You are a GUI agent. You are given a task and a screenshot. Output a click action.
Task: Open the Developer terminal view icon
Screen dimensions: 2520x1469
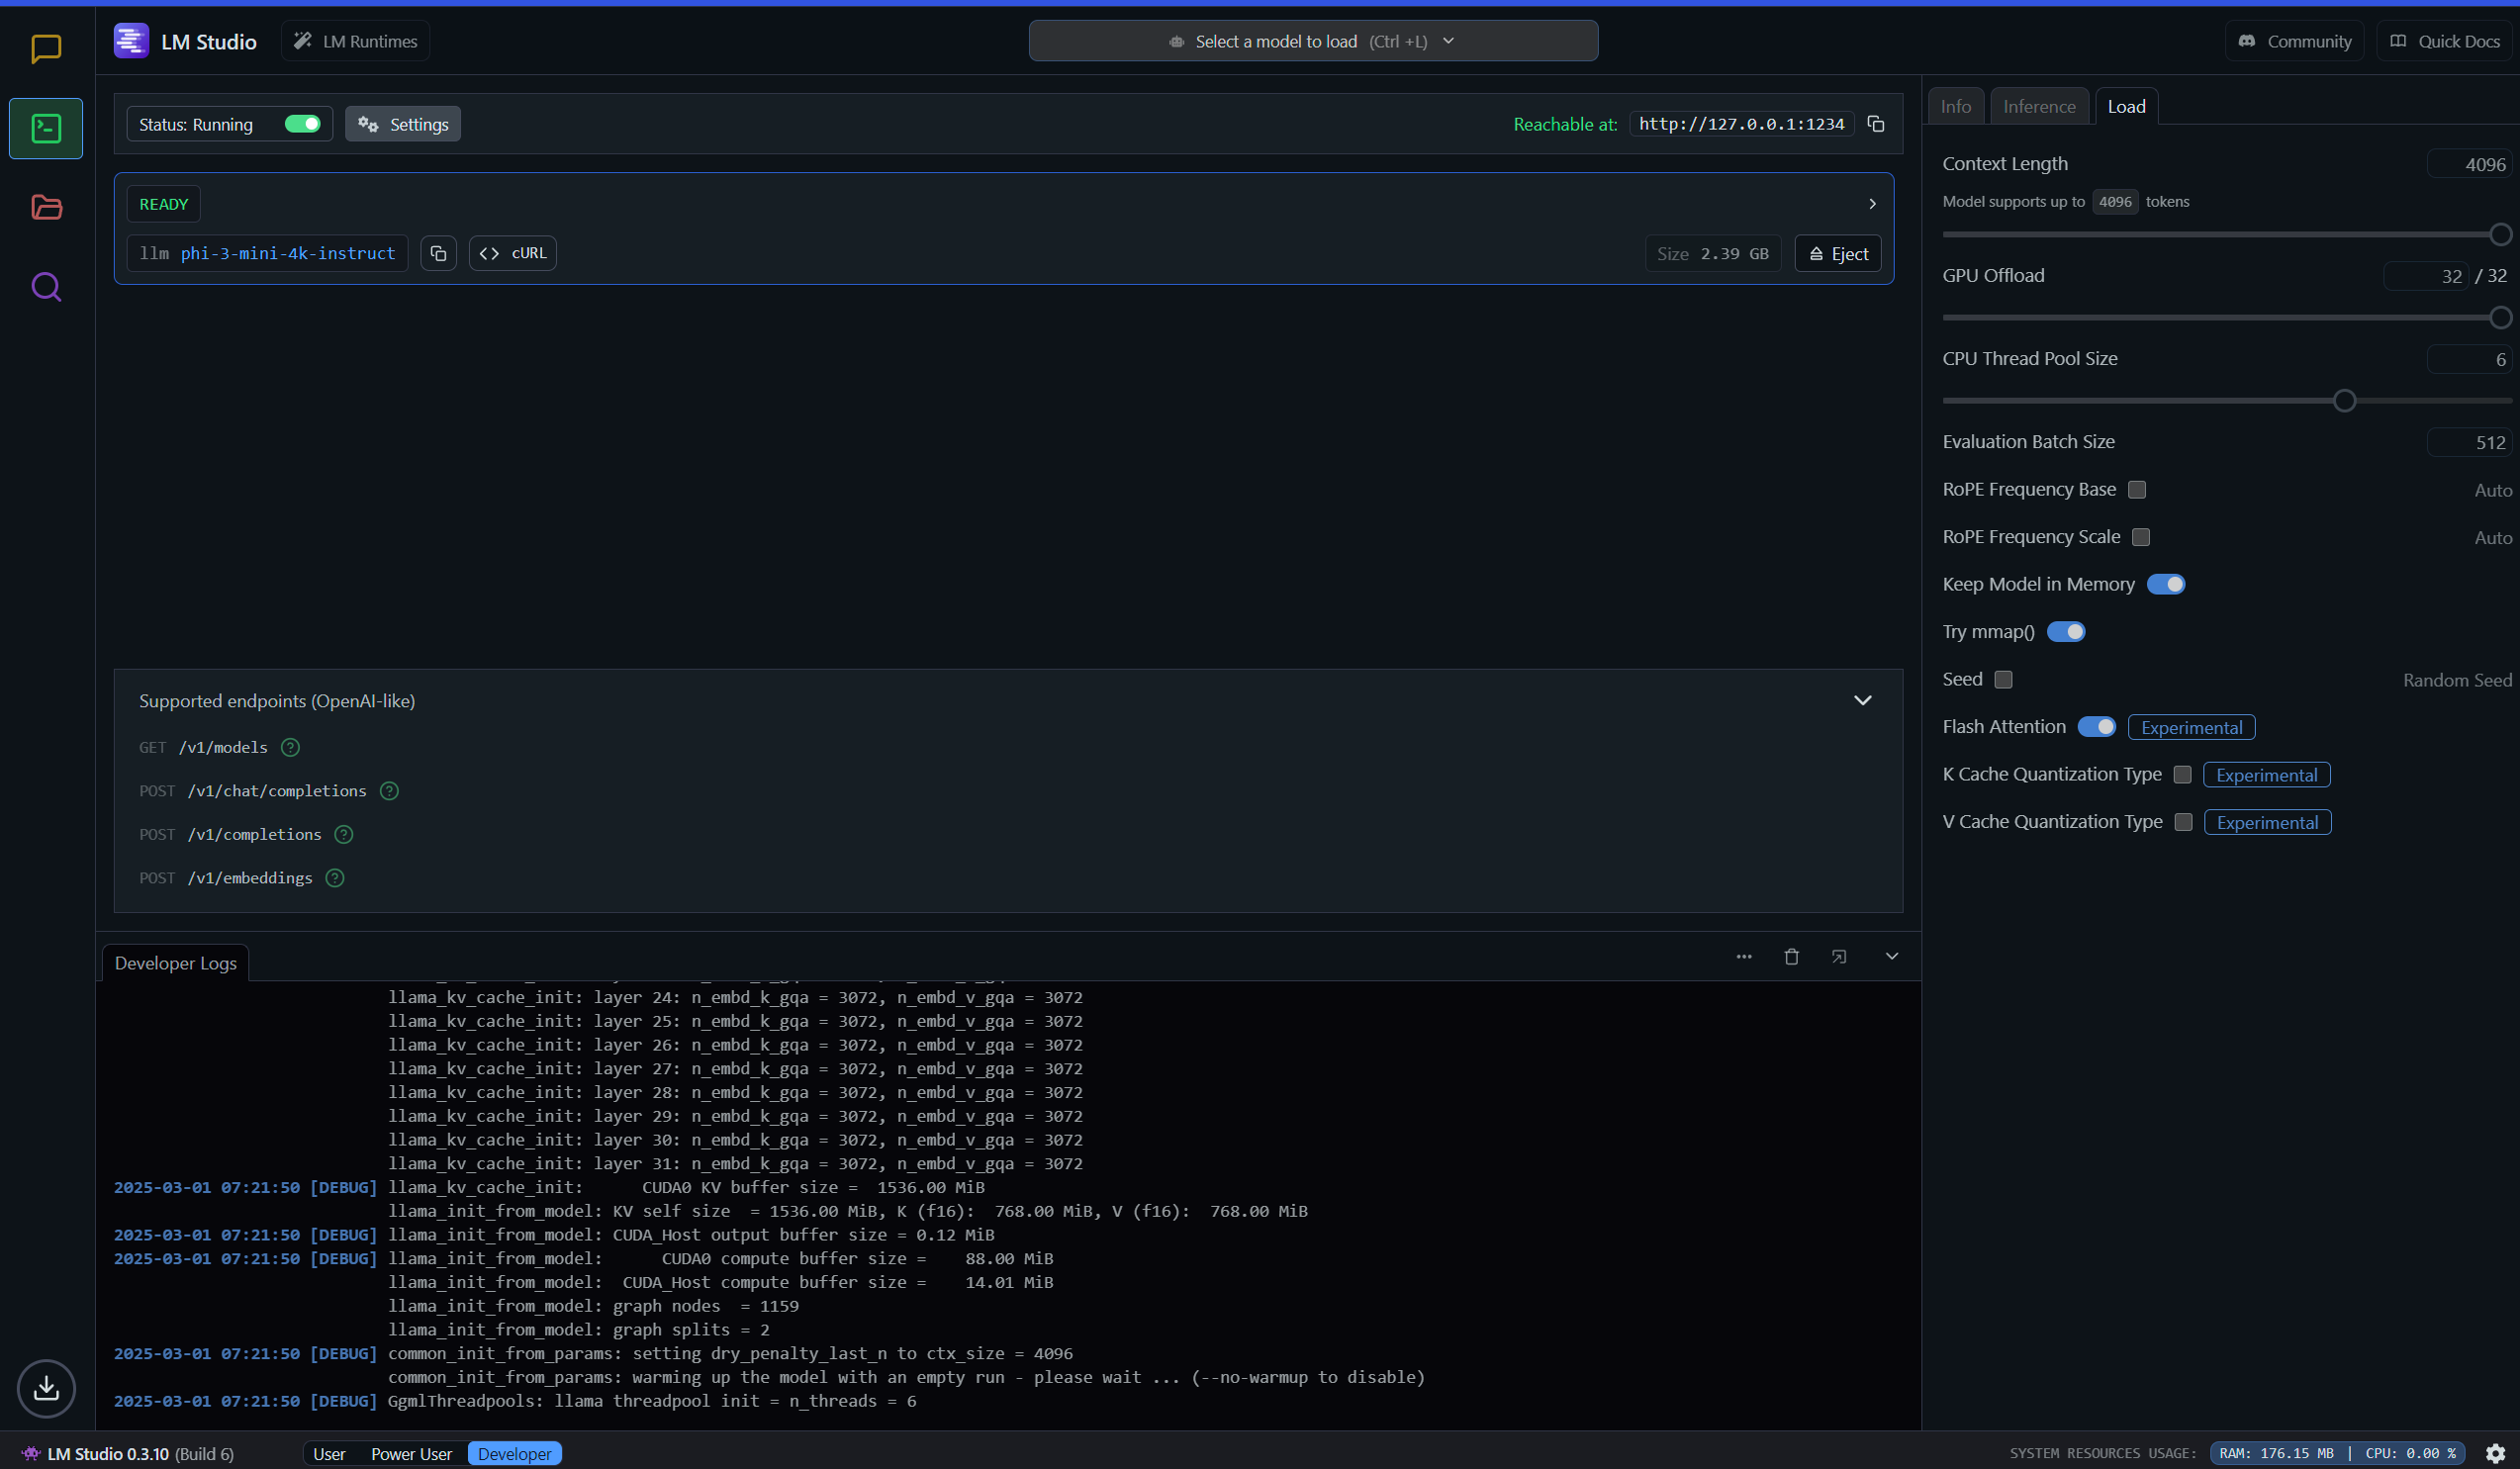click(x=46, y=128)
